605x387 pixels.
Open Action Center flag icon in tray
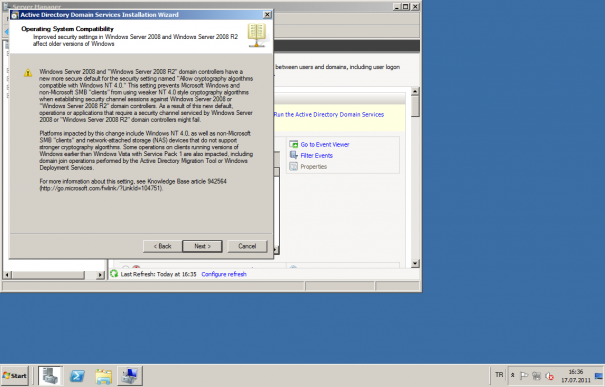click(524, 375)
